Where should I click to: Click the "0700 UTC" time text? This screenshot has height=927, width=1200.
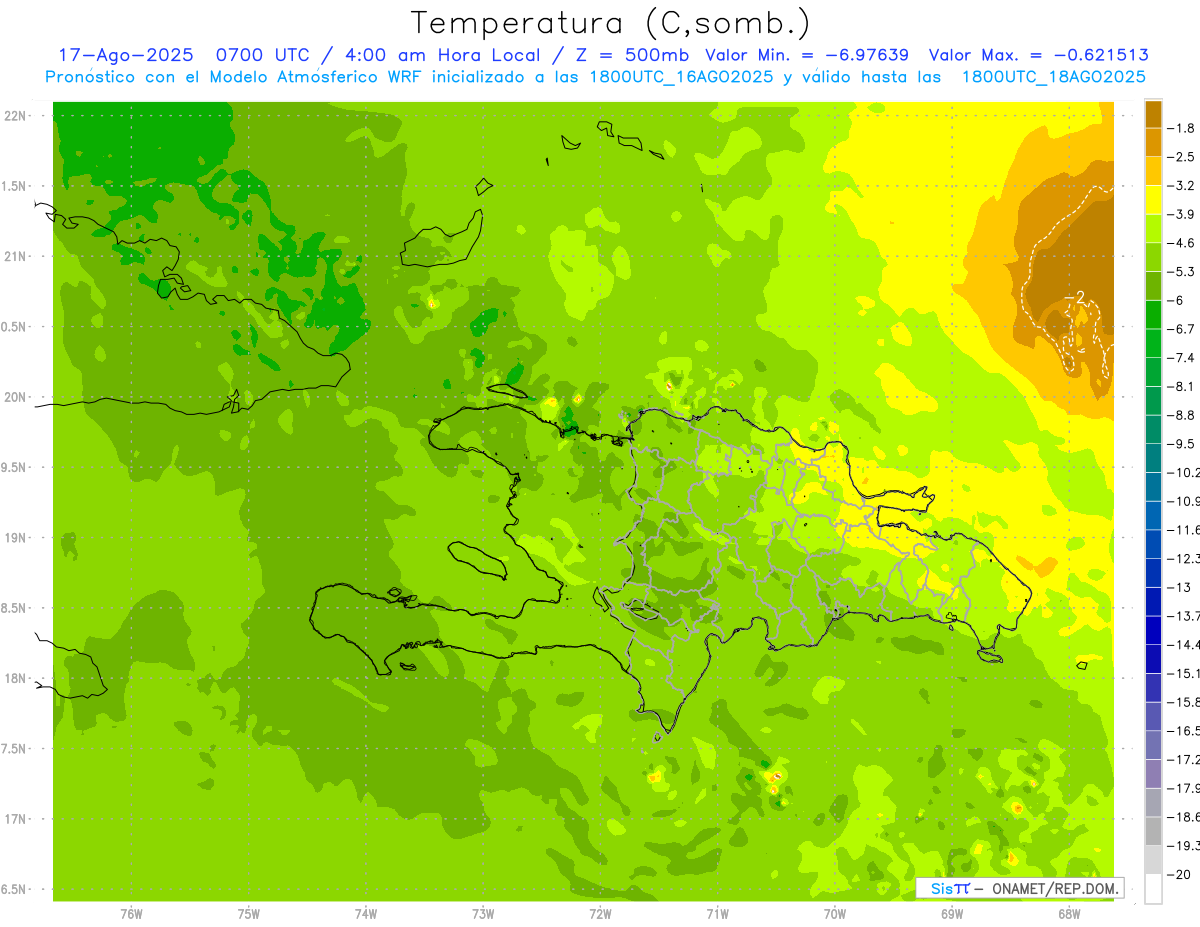pyautogui.click(x=264, y=55)
